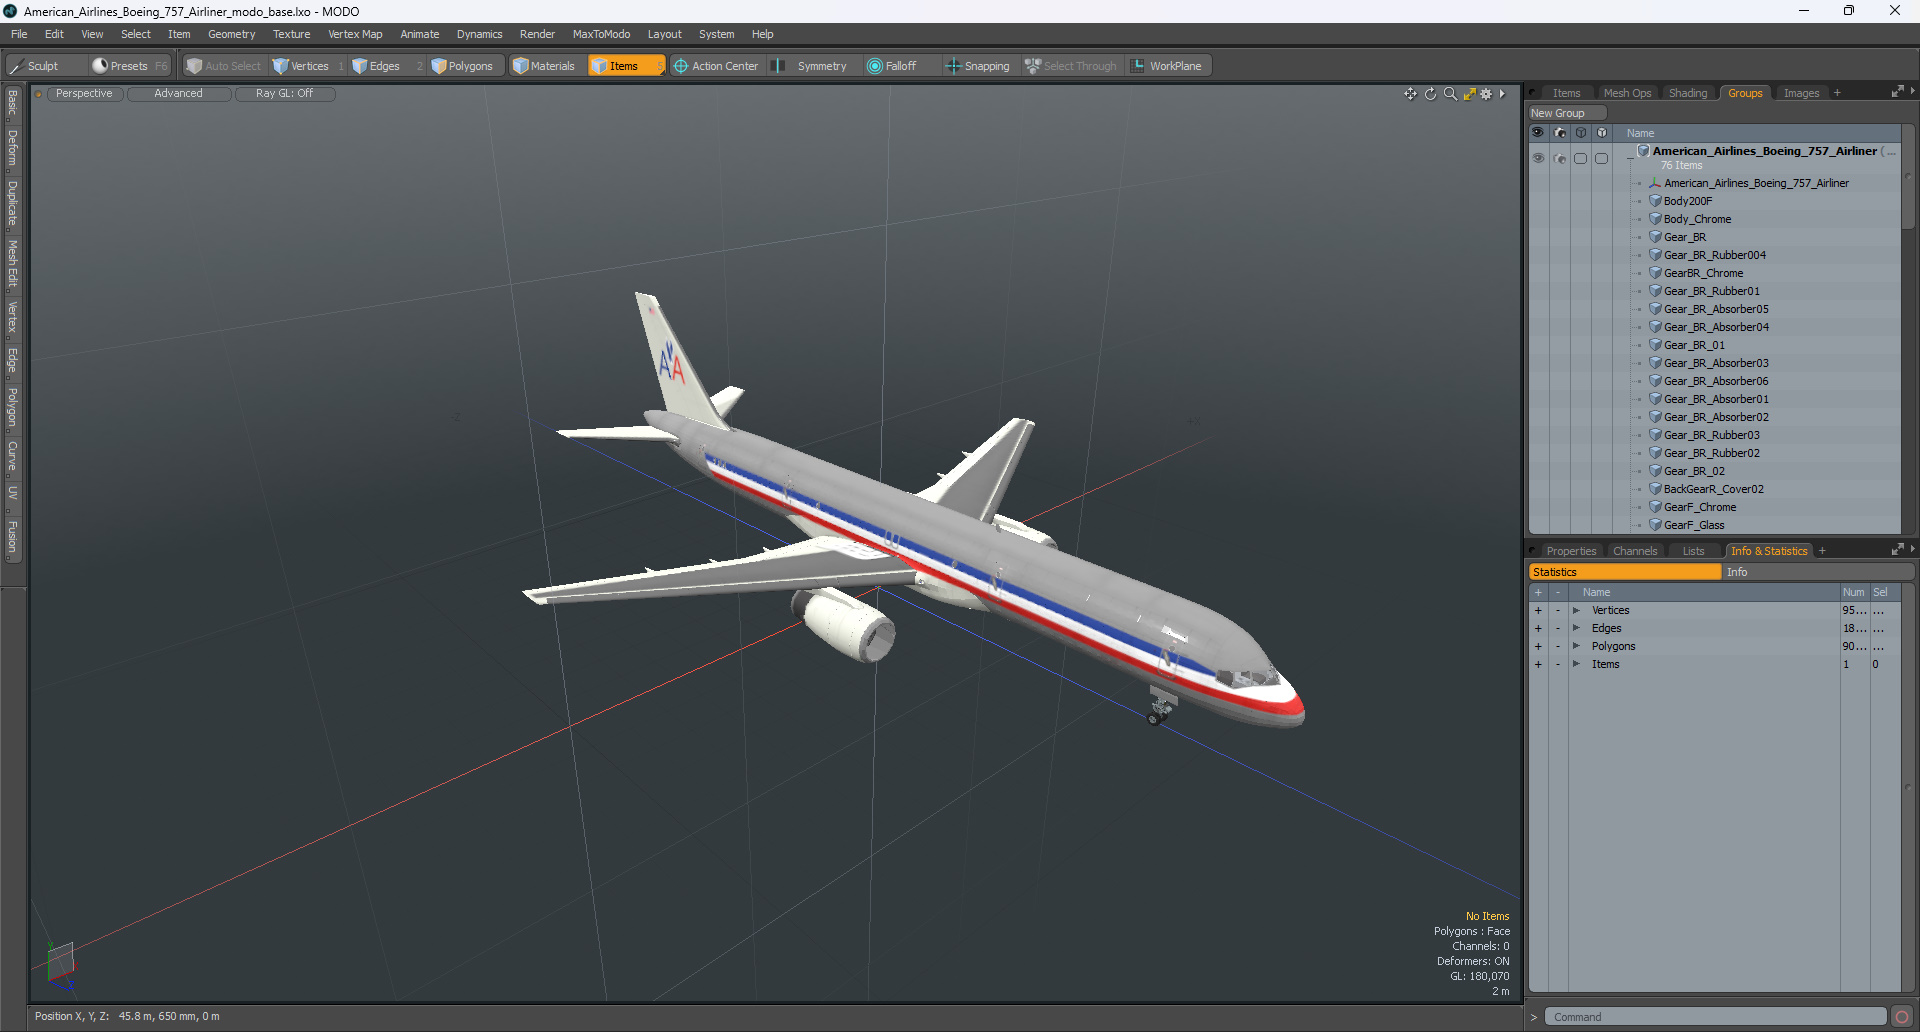Screen dimensions: 1920x1032
Task: Open the Render menu
Action: (537, 34)
